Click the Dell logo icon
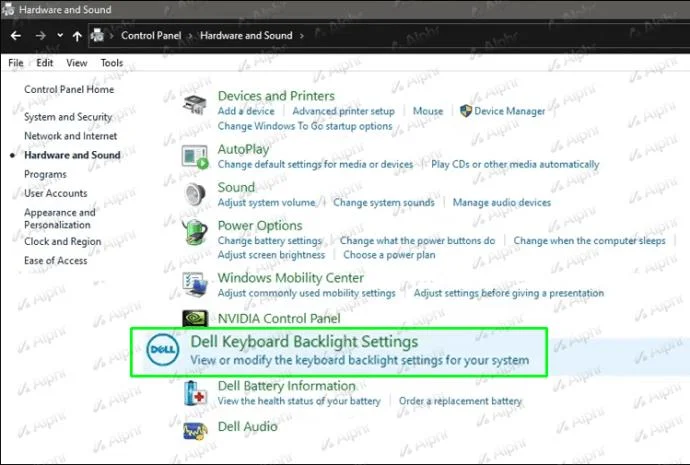 162,350
